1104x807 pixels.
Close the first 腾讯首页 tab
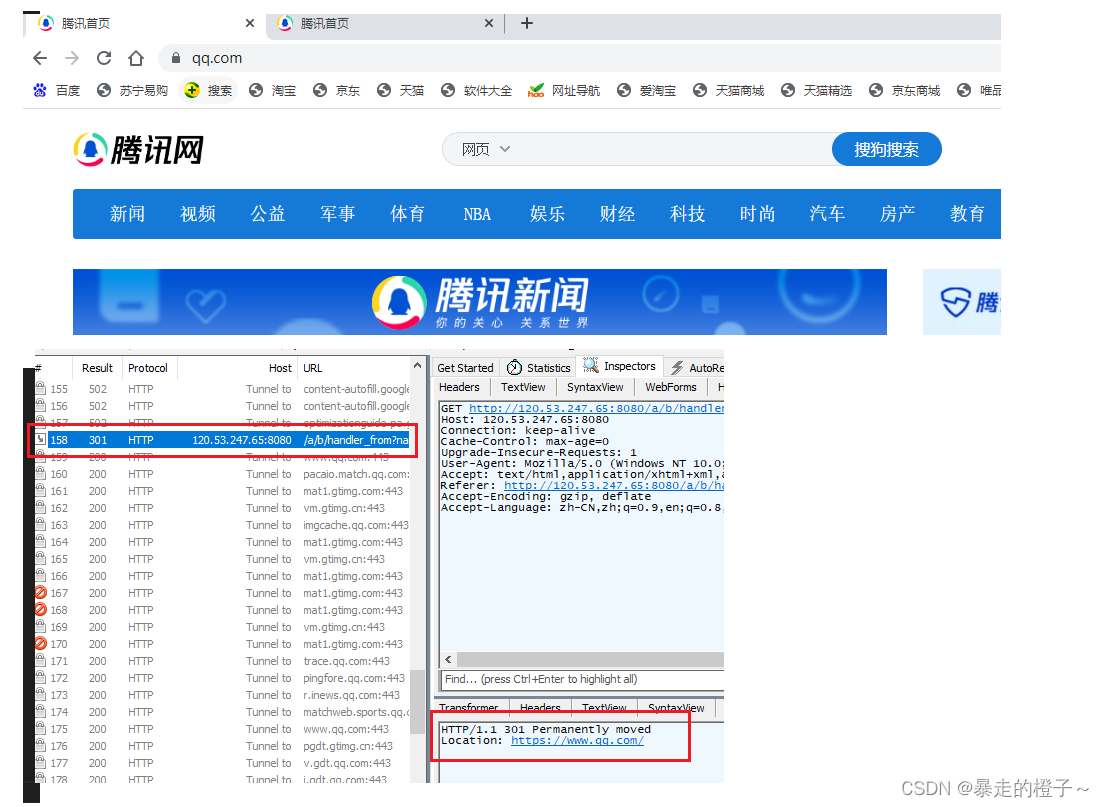point(250,23)
